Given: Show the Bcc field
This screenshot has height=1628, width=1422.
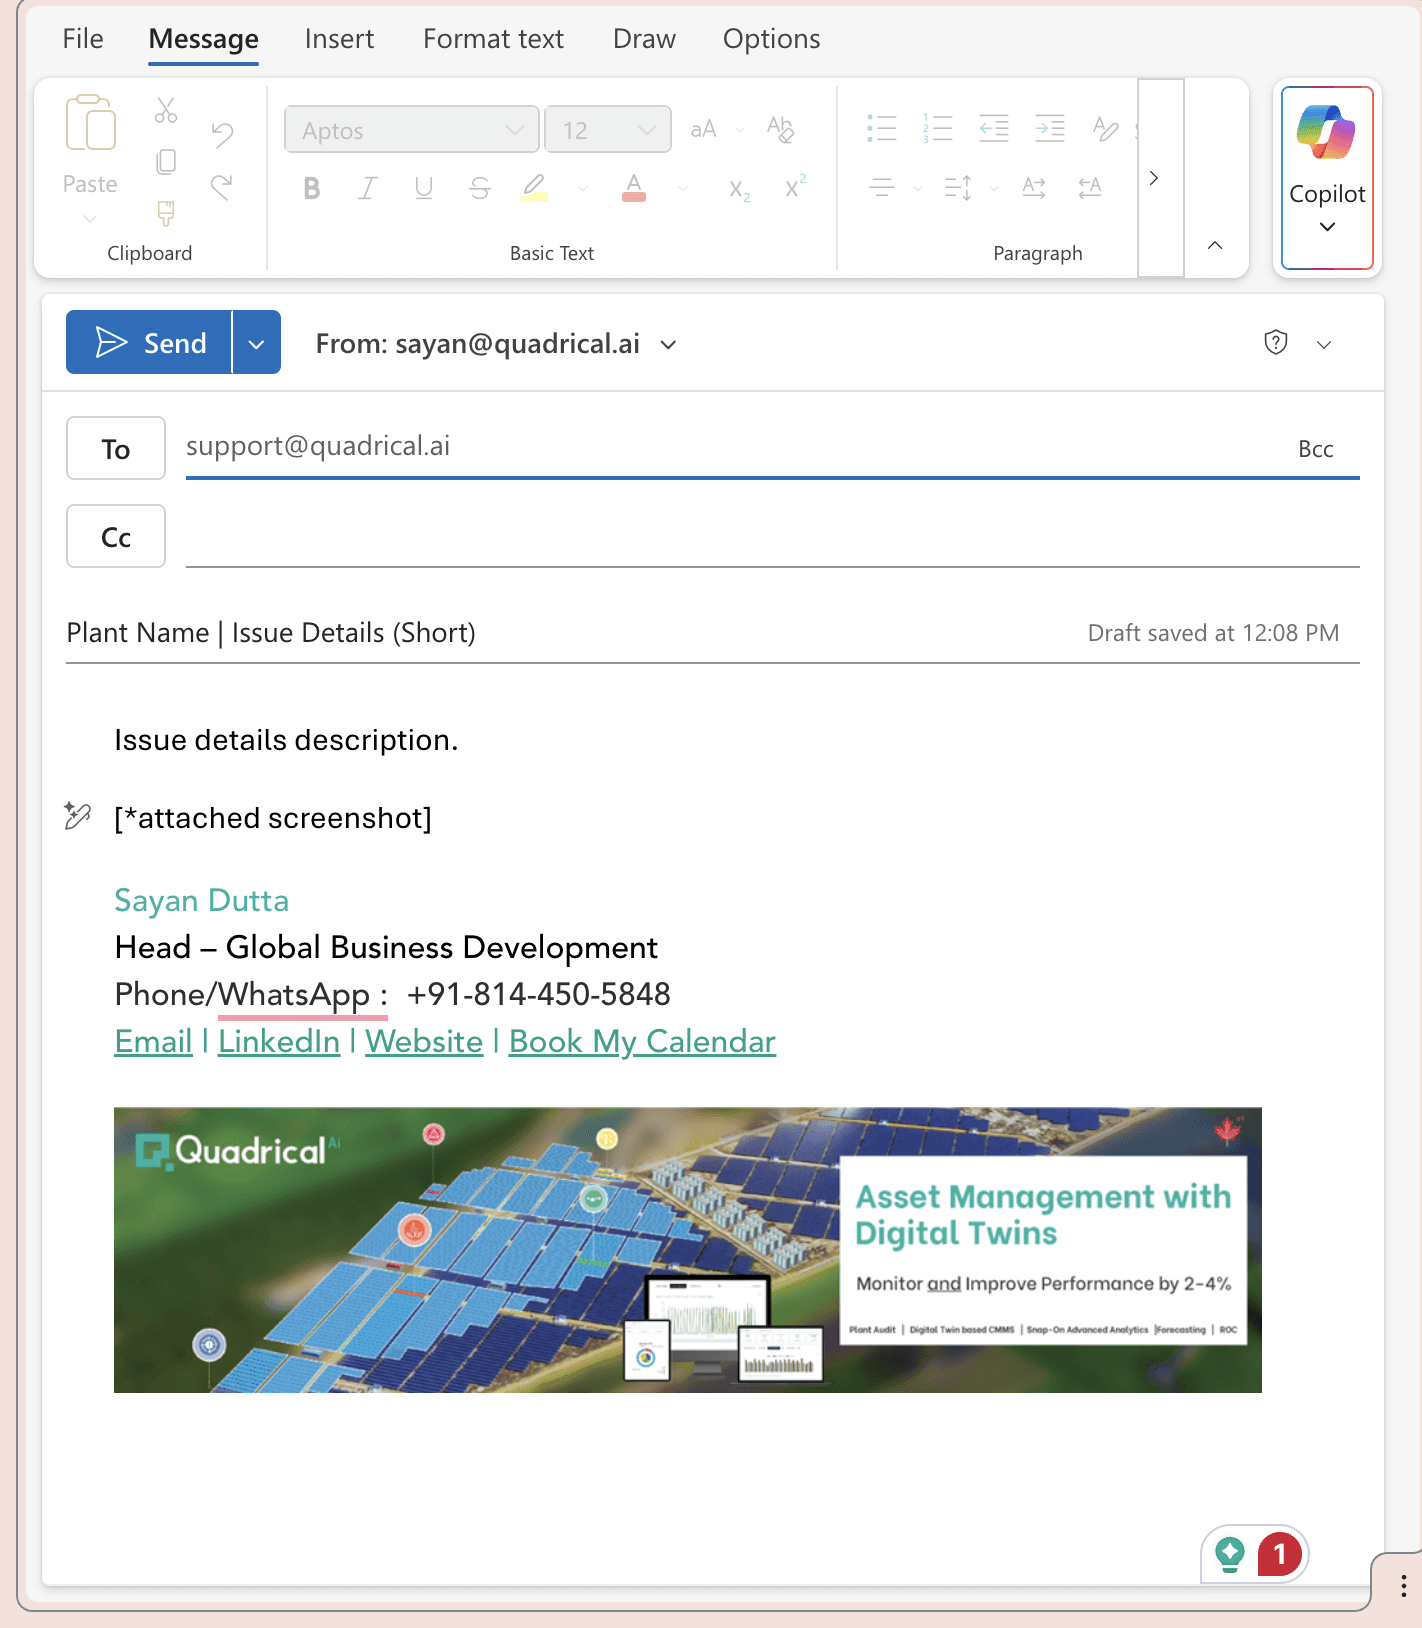Looking at the screenshot, I should 1316,449.
